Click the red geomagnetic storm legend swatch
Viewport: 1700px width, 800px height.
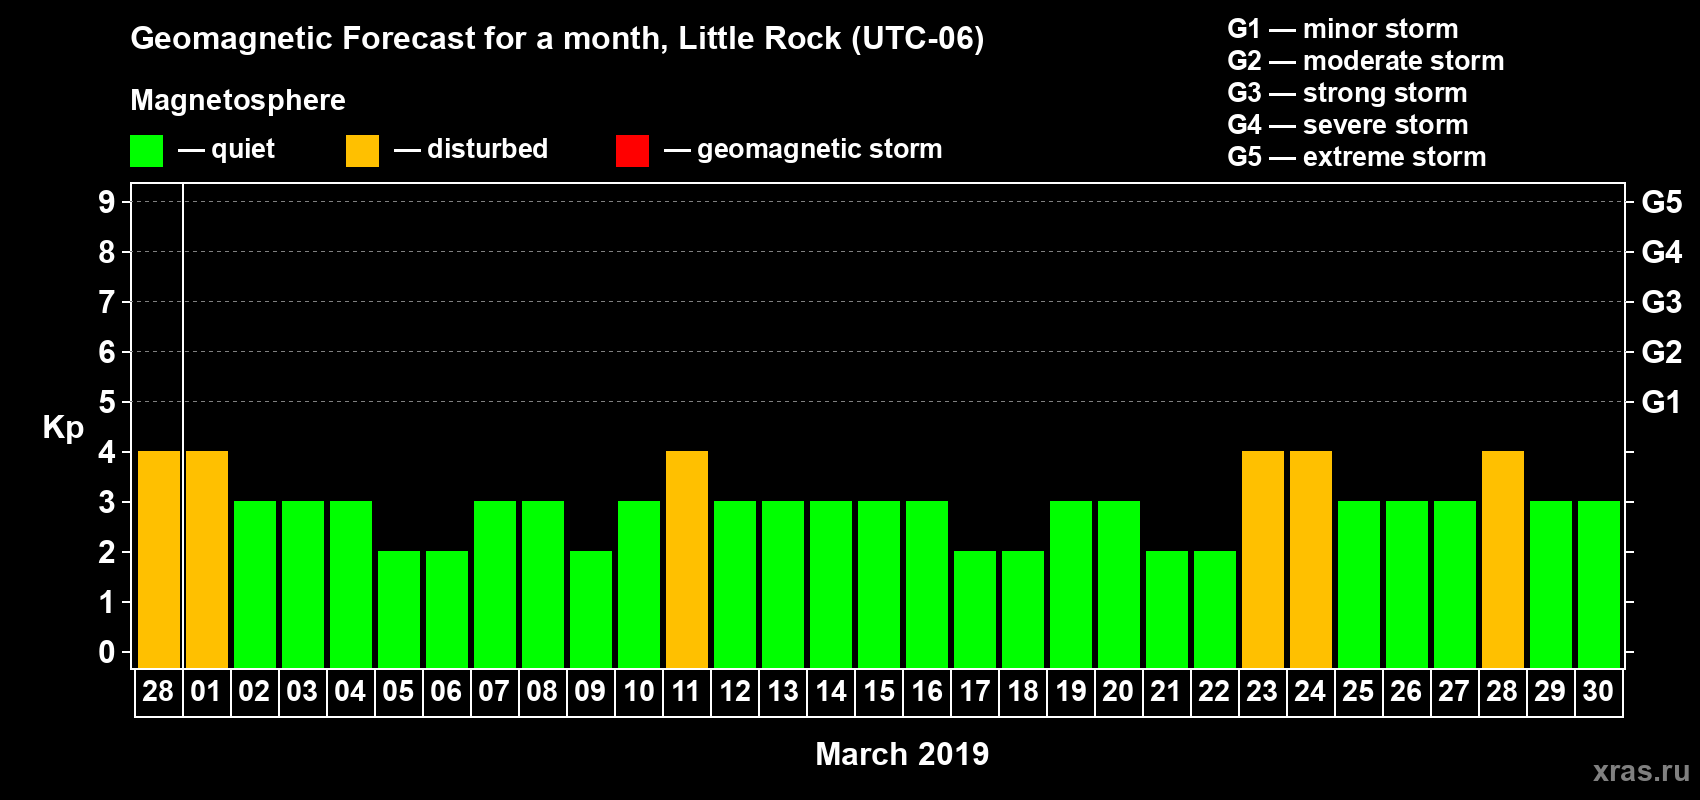pos(632,151)
